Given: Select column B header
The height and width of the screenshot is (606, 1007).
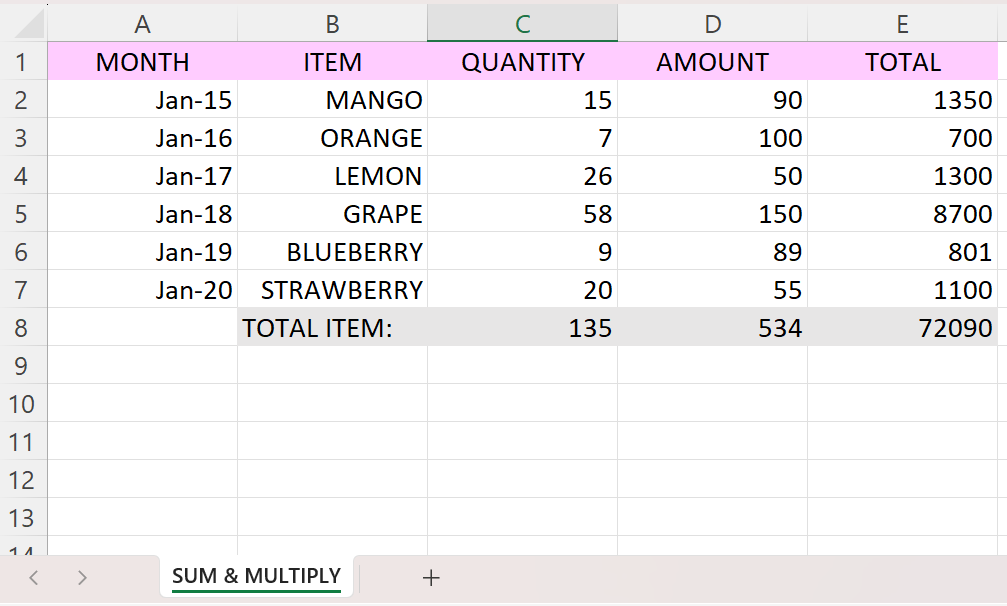Looking at the screenshot, I should 332,24.
